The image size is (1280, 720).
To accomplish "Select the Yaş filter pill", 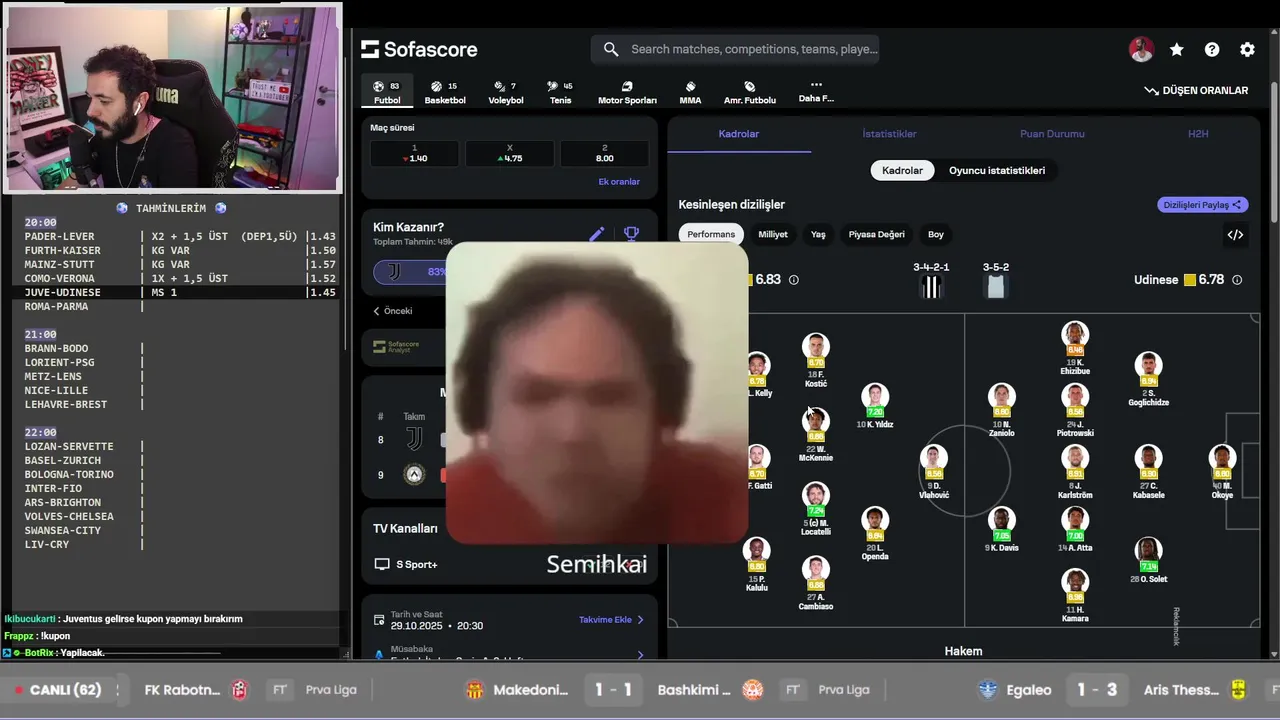I will pyautogui.click(x=818, y=234).
